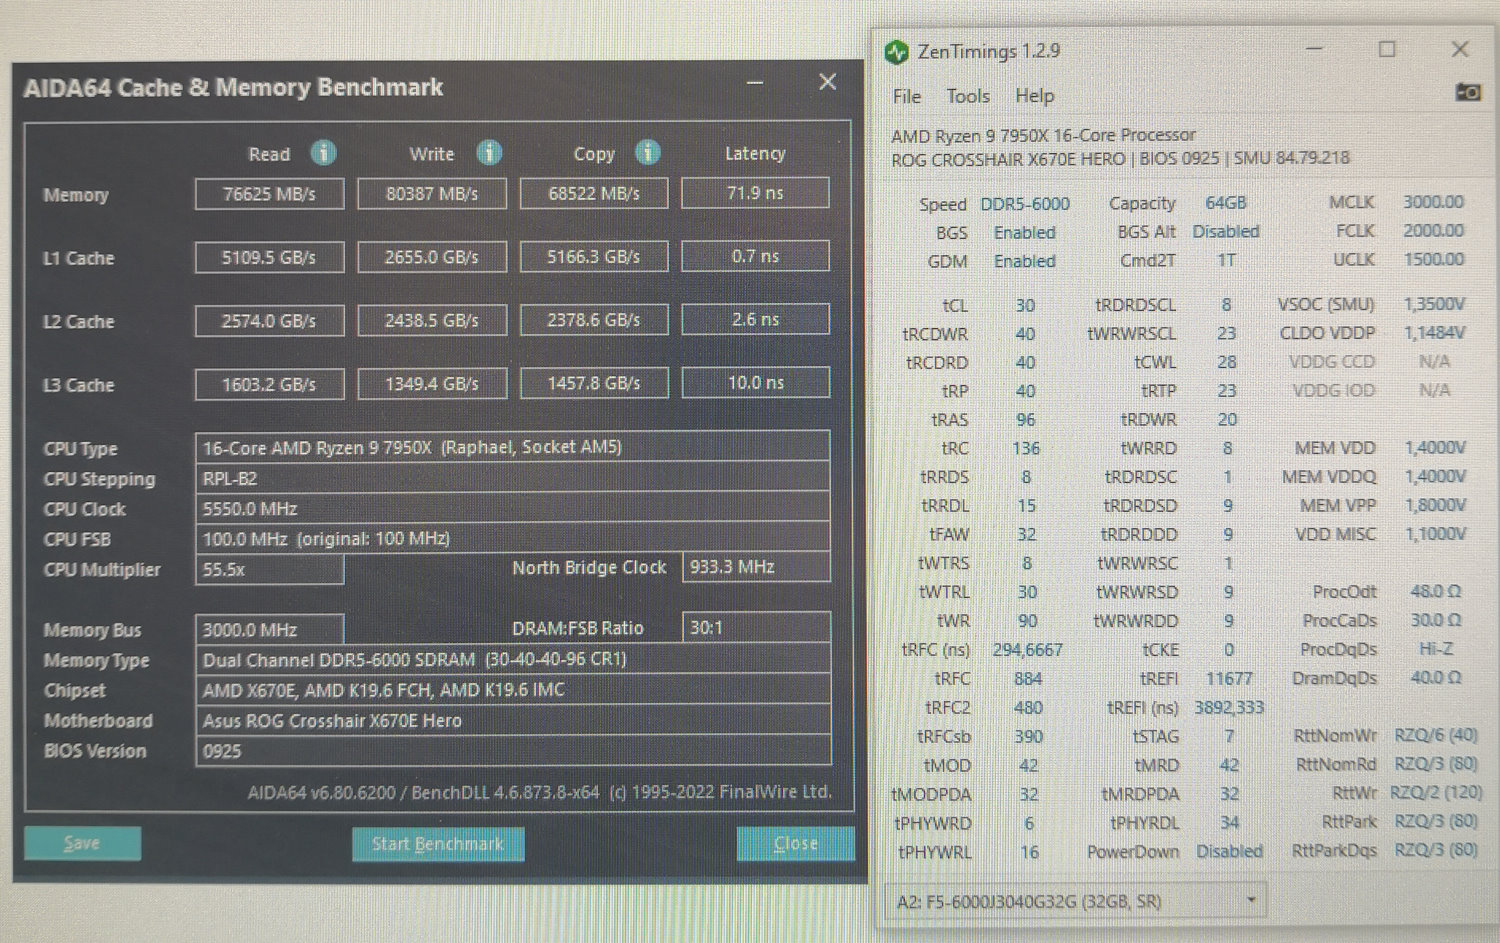Click the Read info icon in AIDA64
This screenshot has height=943, width=1500.
tap(323, 153)
